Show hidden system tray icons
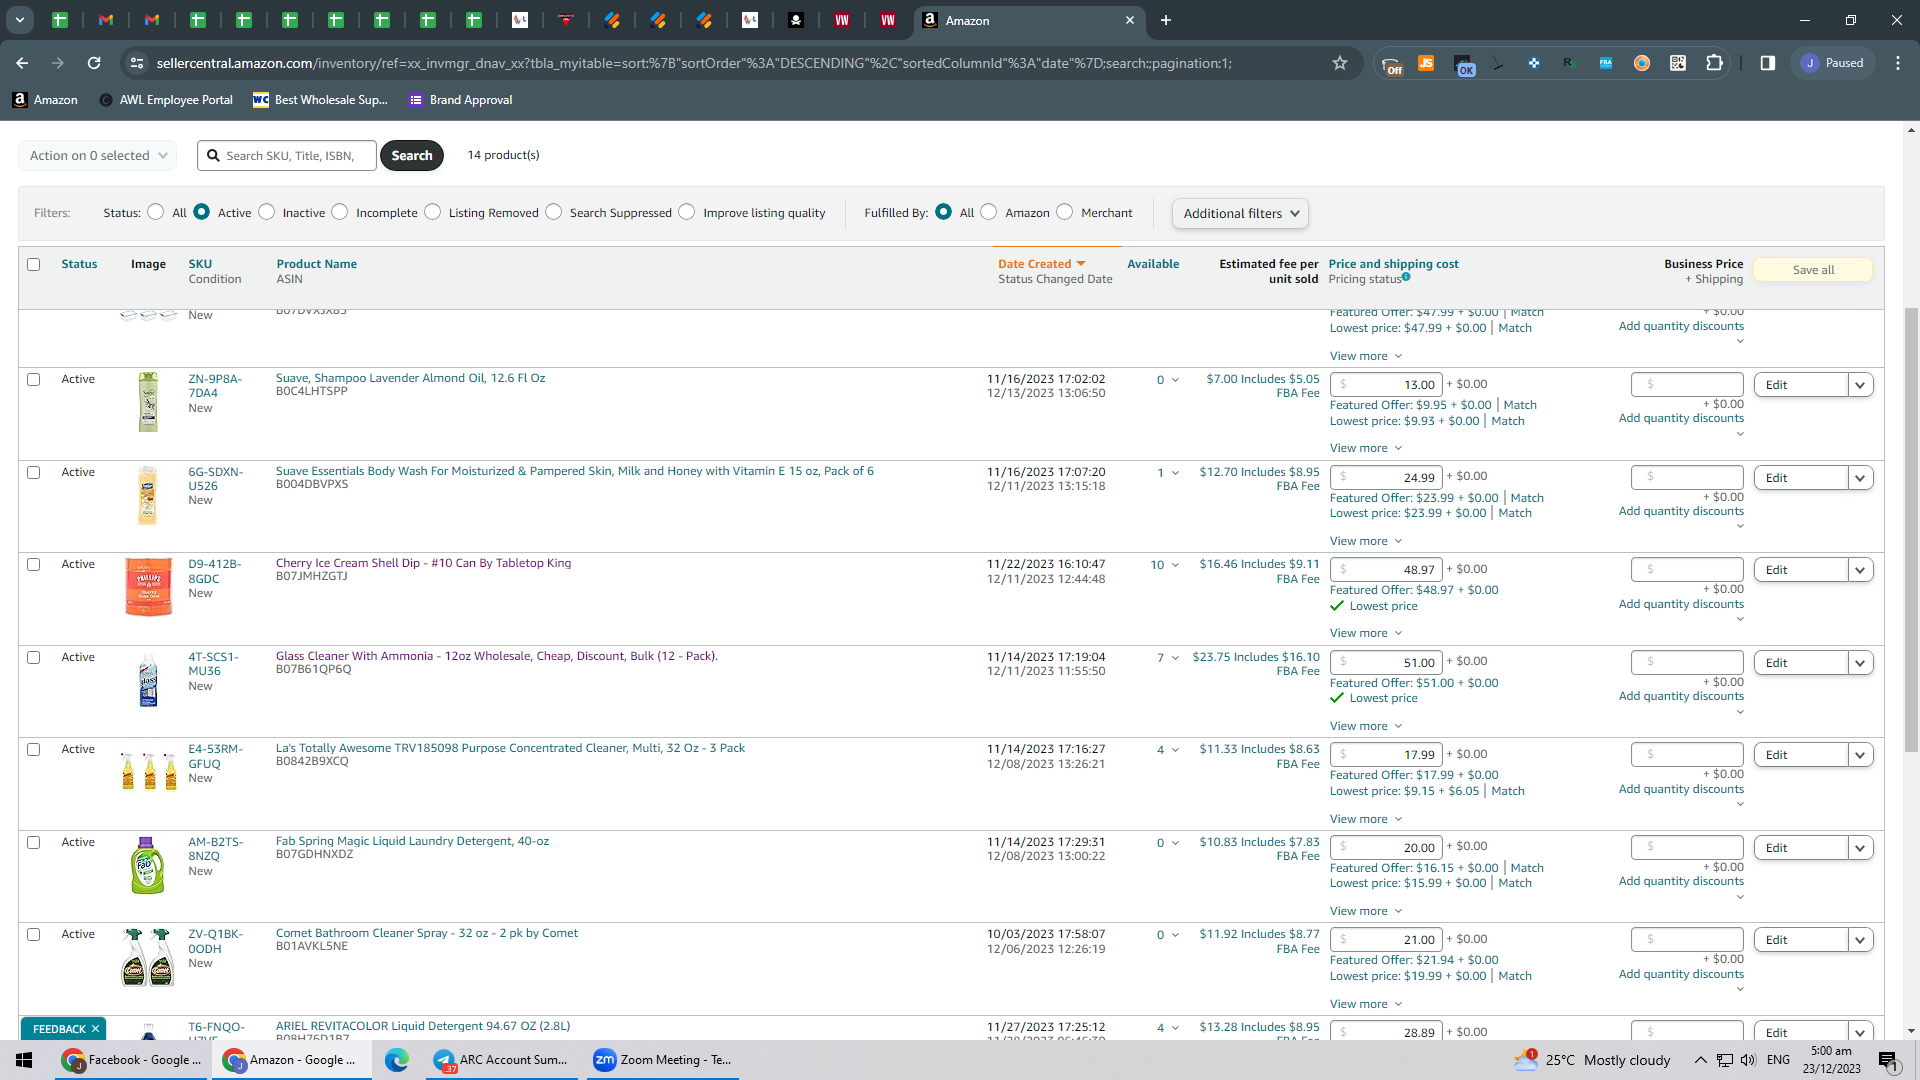Image resolution: width=1920 pixels, height=1080 pixels. [1700, 1060]
